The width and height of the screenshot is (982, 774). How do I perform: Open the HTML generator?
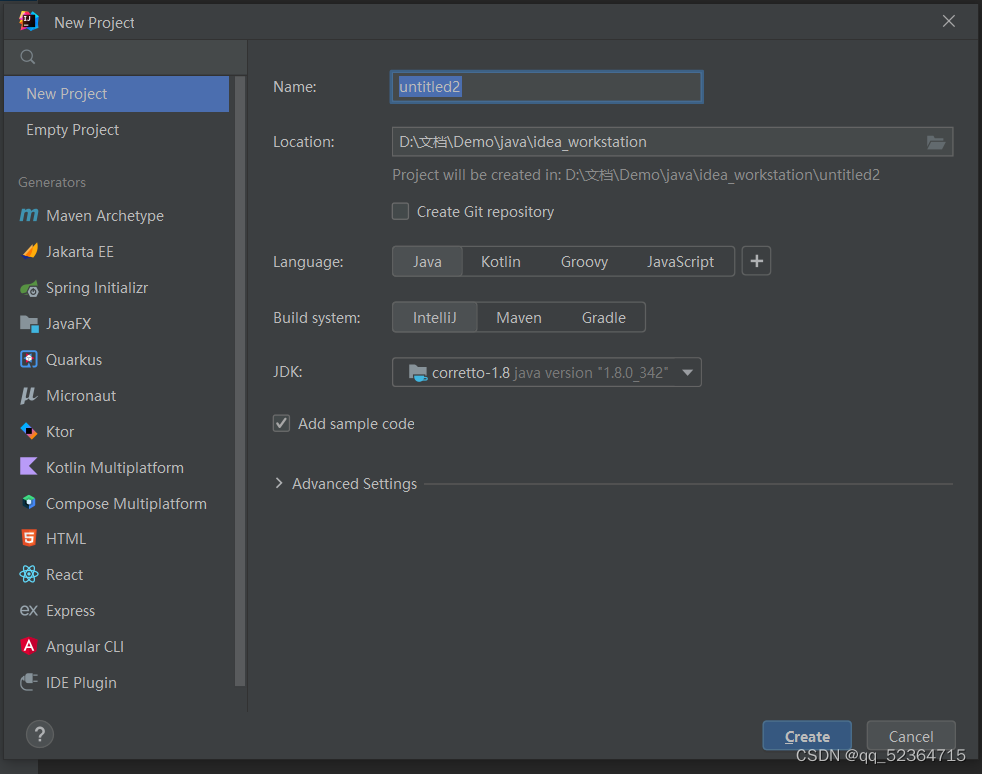coord(116,539)
